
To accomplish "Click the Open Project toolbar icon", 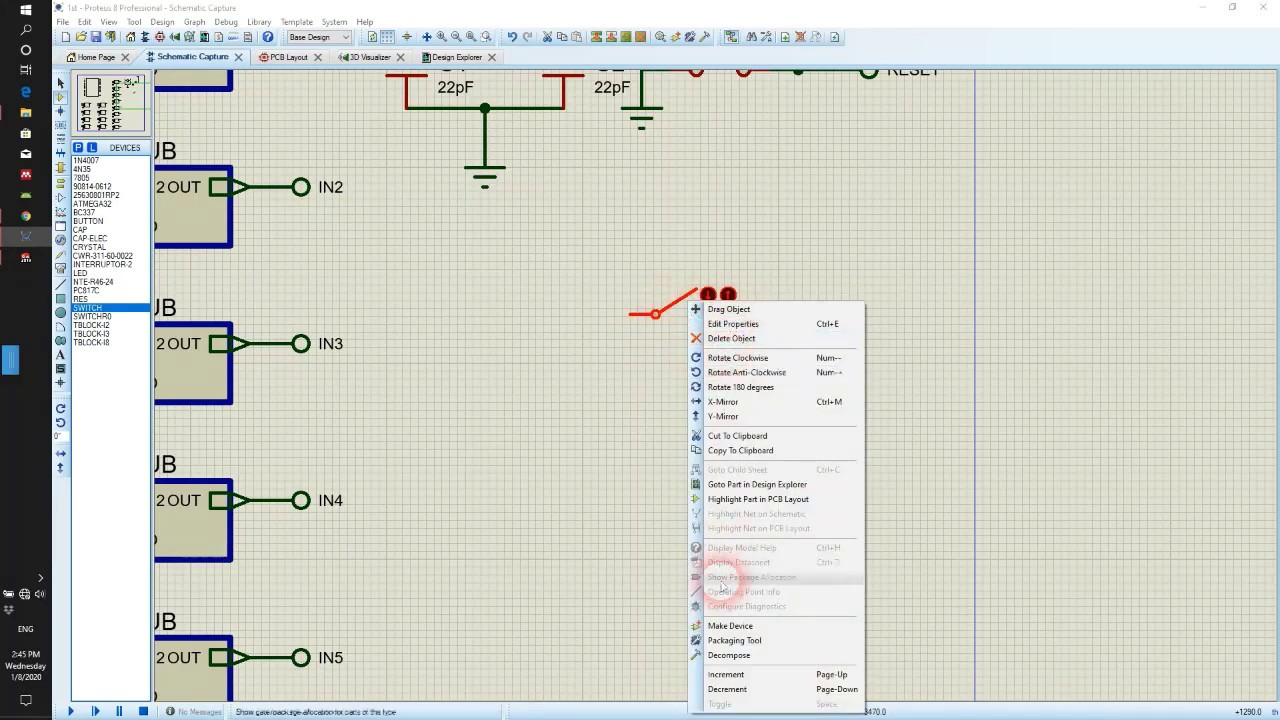I will coord(81,37).
